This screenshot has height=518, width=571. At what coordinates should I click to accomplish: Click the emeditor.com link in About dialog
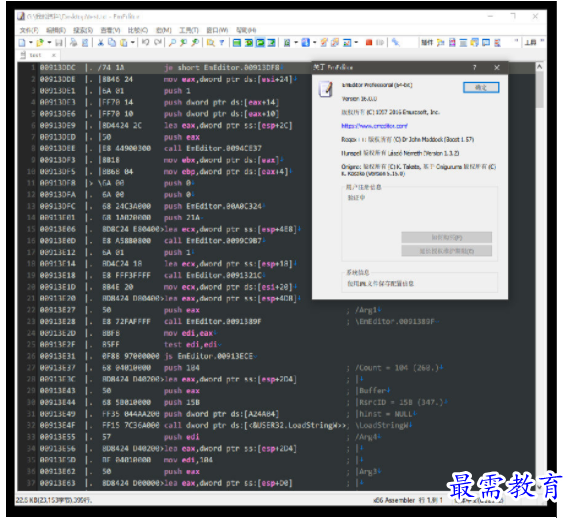pos(374,126)
